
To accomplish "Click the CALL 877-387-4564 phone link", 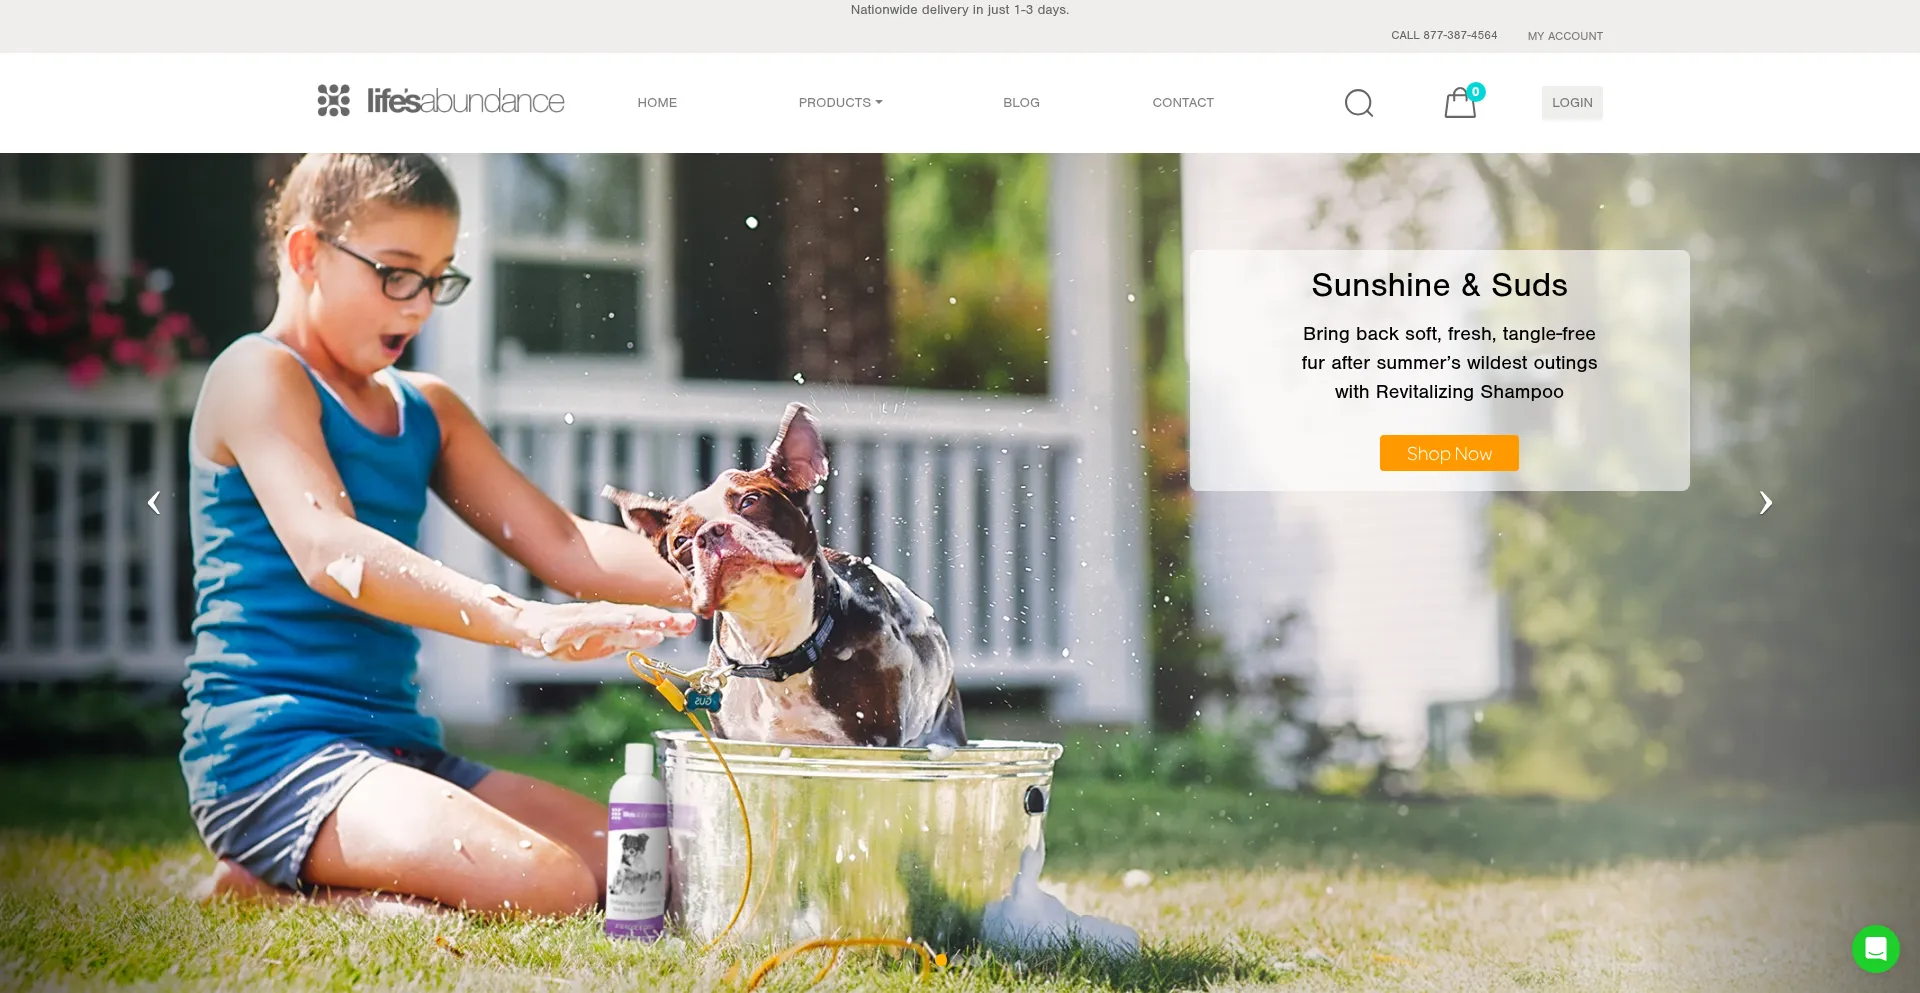I will click(1444, 35).
